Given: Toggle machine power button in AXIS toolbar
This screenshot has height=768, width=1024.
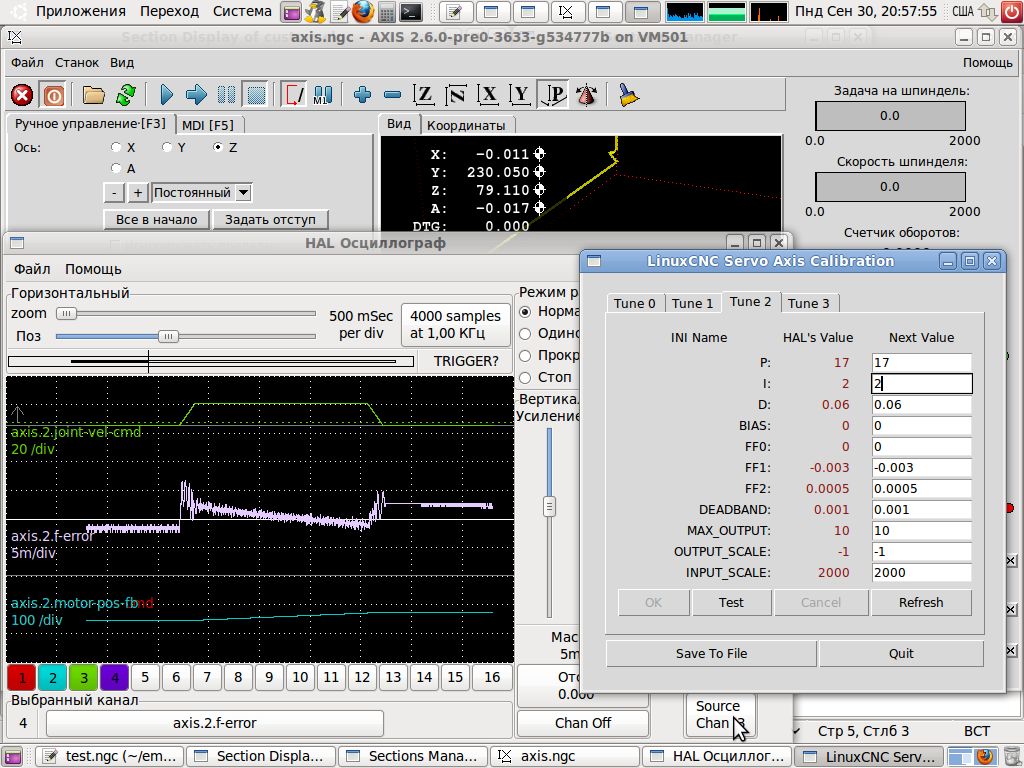Looking at the screenshot, I should [x=54, y=95].
